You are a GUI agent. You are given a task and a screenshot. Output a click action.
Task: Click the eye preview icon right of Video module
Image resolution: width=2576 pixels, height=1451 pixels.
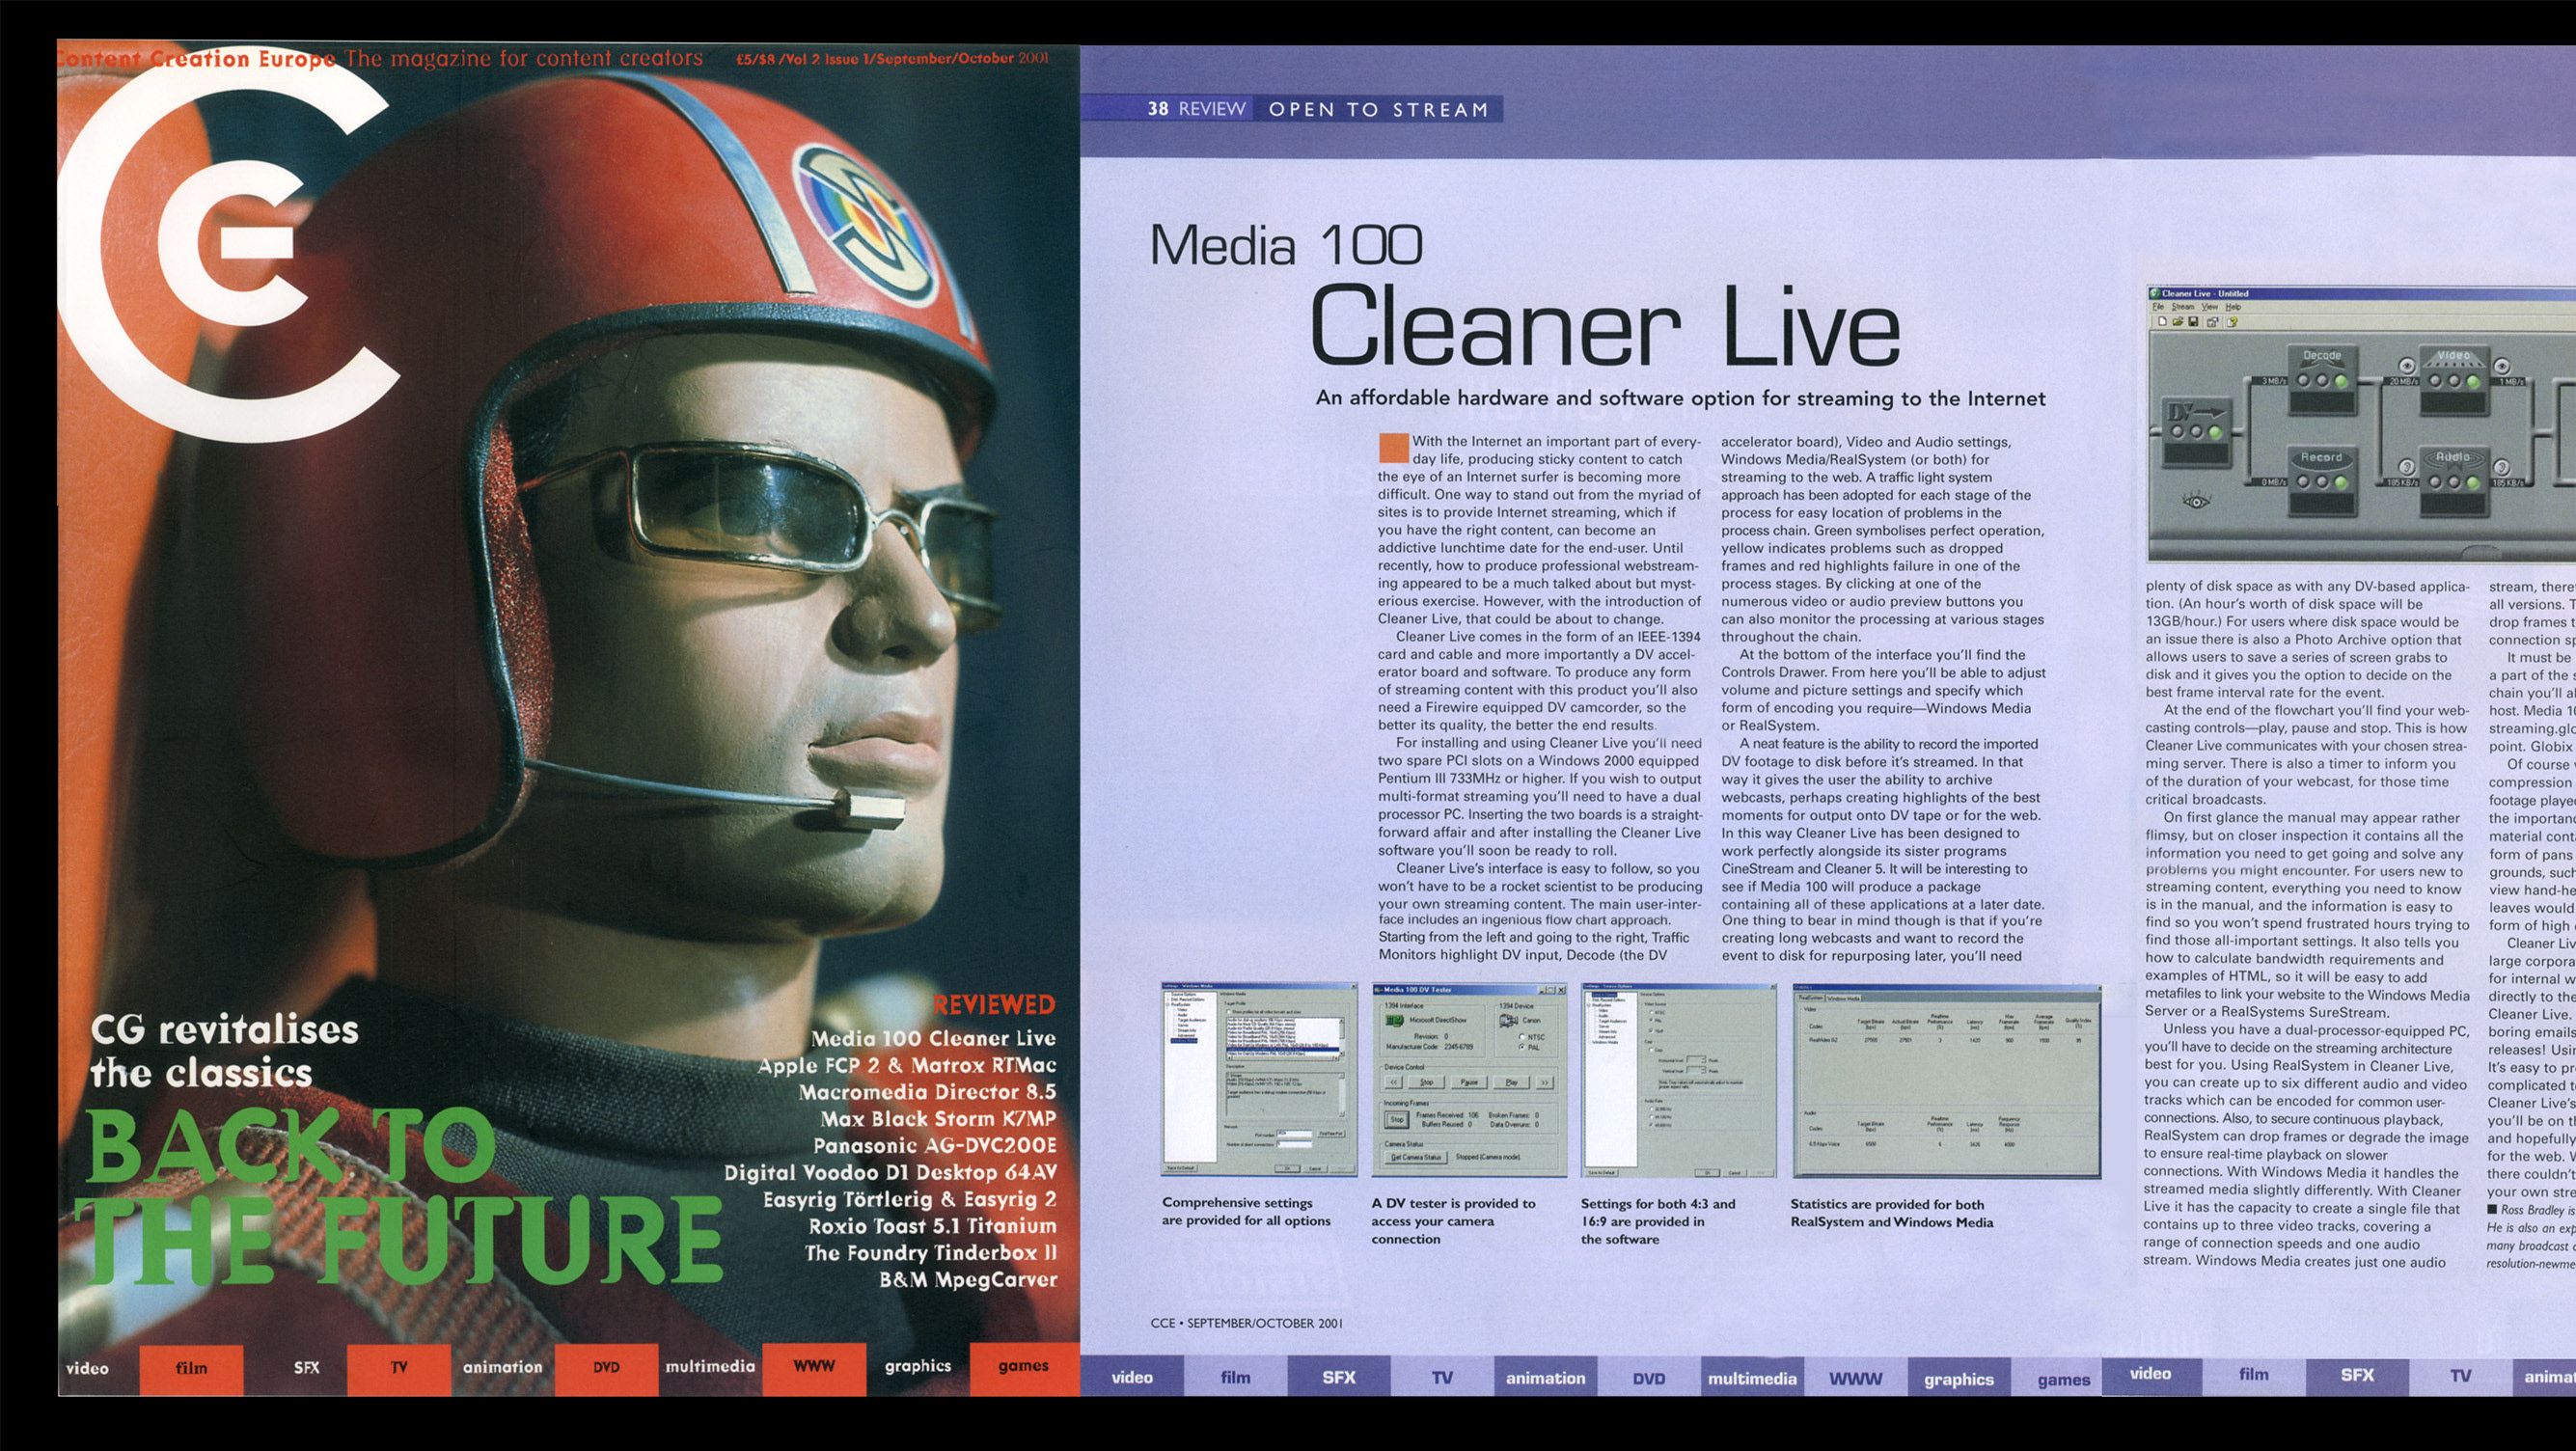tap(2502, 366)
